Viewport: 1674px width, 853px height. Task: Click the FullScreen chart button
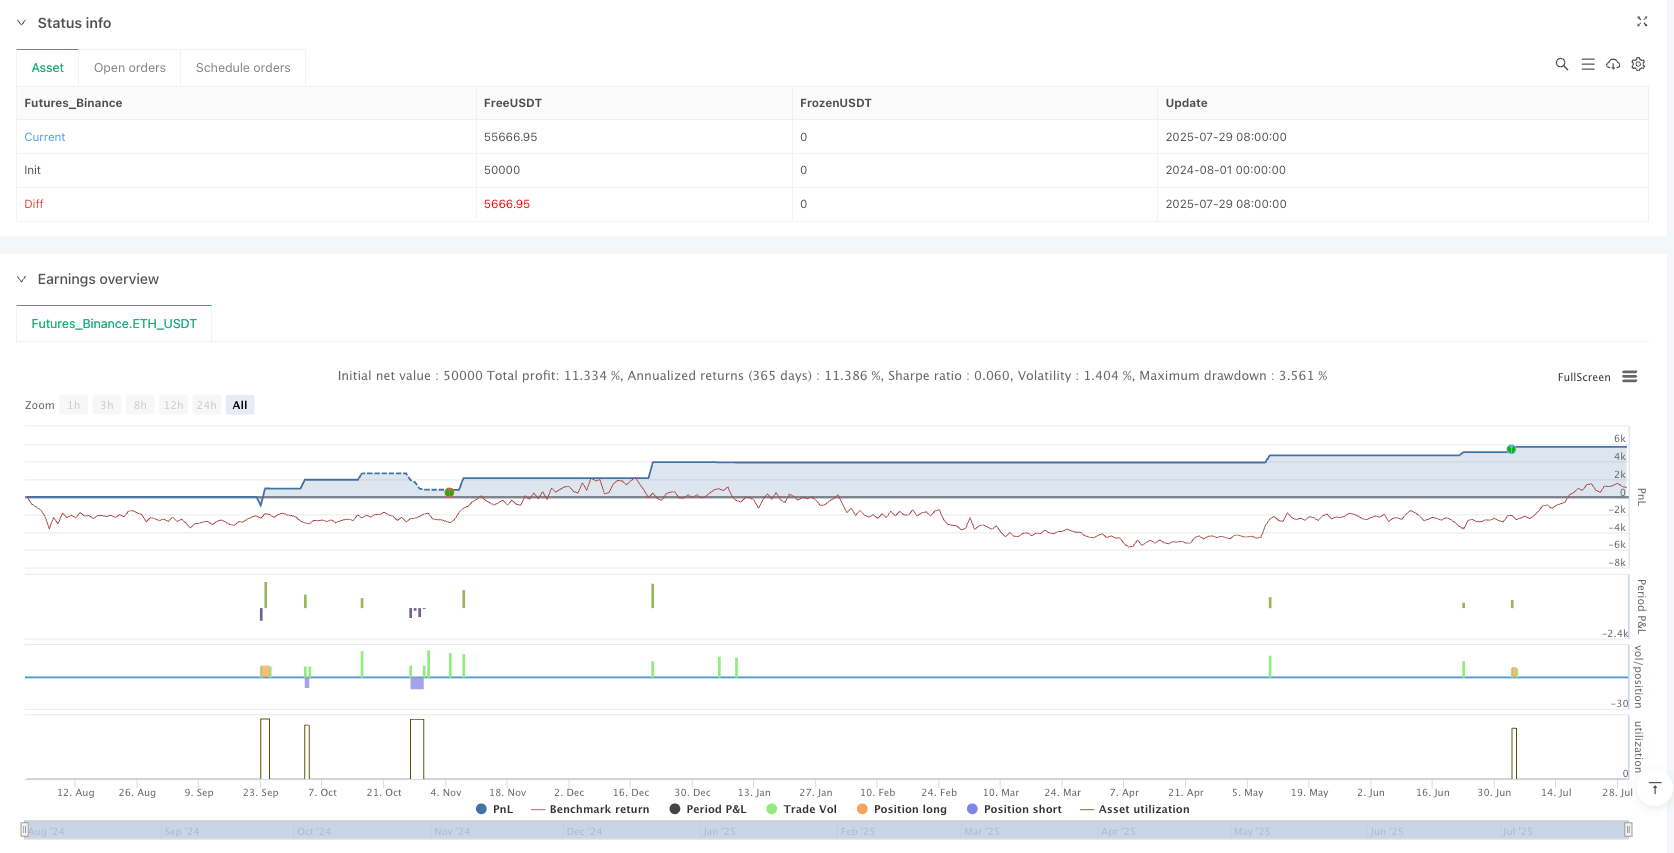[x=1583, y=377]
